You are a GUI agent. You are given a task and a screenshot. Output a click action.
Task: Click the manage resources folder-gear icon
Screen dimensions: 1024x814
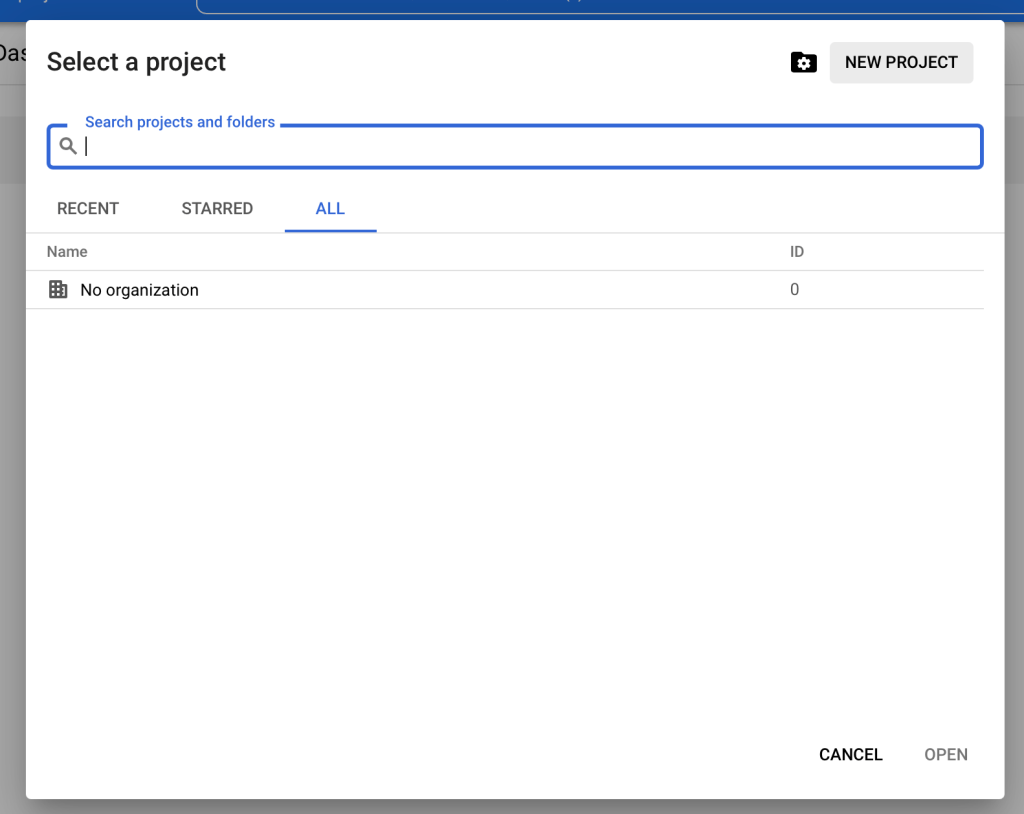point(803,62)
